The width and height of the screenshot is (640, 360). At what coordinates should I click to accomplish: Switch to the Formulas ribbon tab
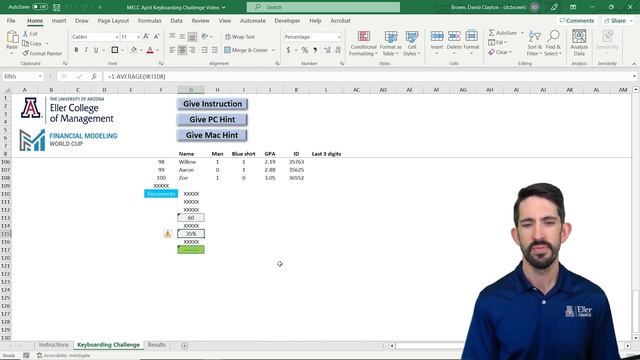pyautogui.click(x=149, y=20)
